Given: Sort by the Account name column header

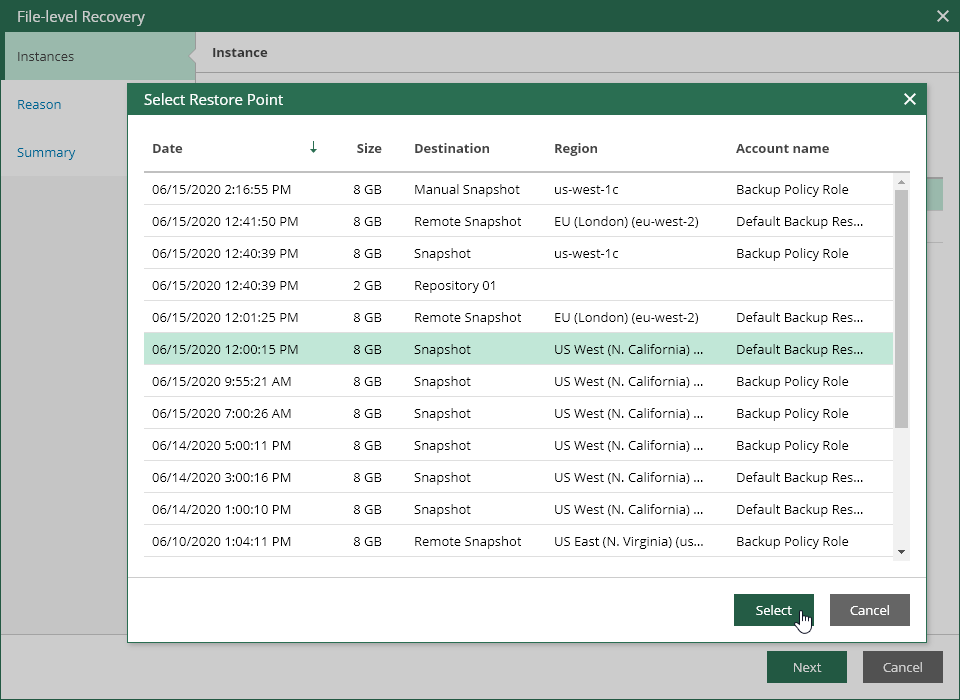Looking at the screenshot, I should [x=782, y=148].
